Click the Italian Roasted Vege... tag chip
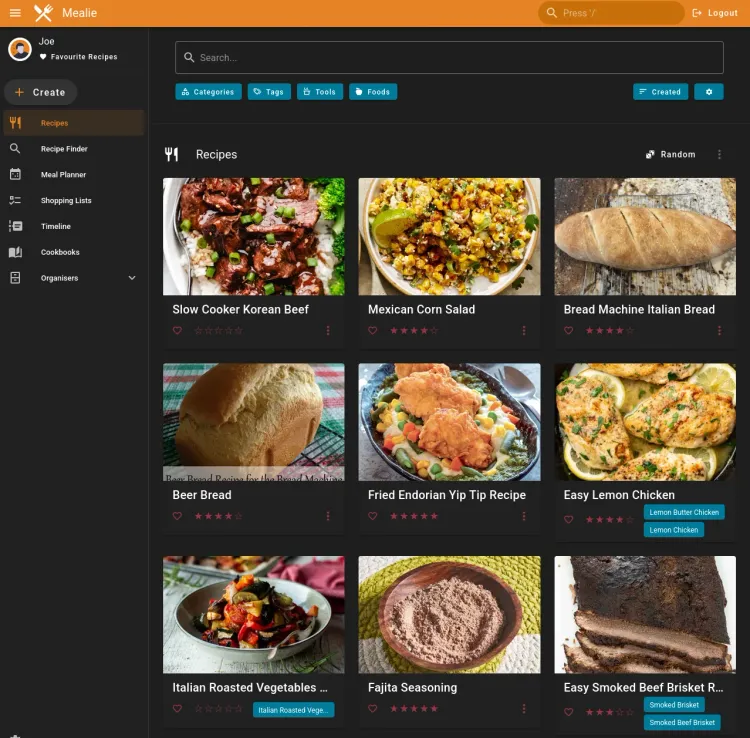 coord(293,710)
